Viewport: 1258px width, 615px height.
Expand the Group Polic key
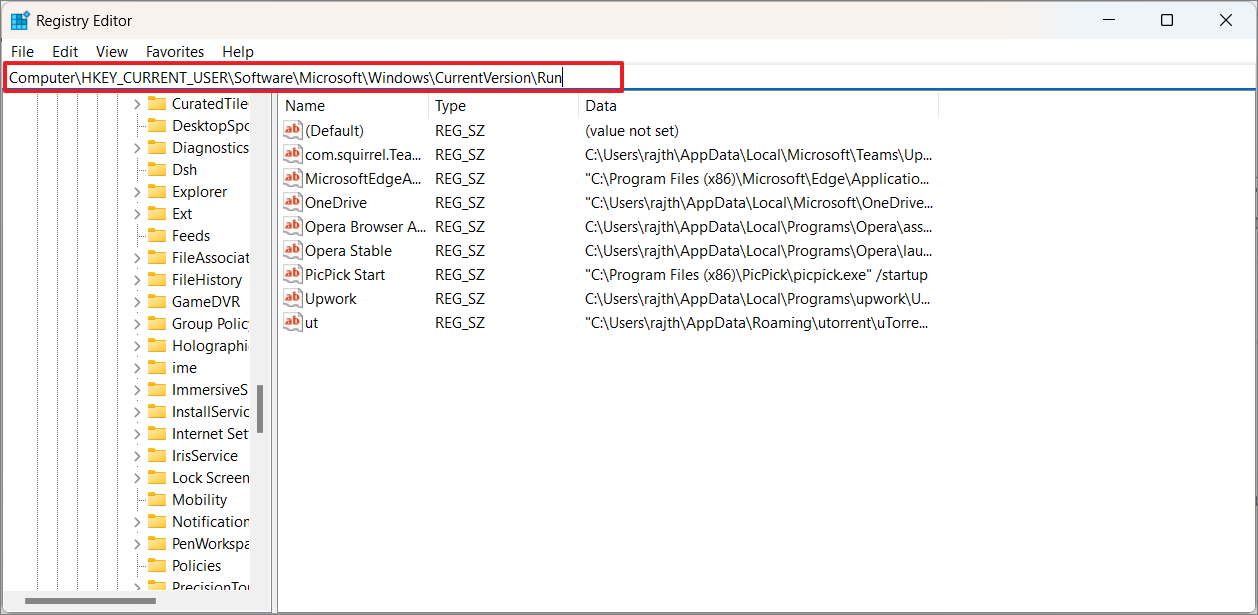pos(137,324)
